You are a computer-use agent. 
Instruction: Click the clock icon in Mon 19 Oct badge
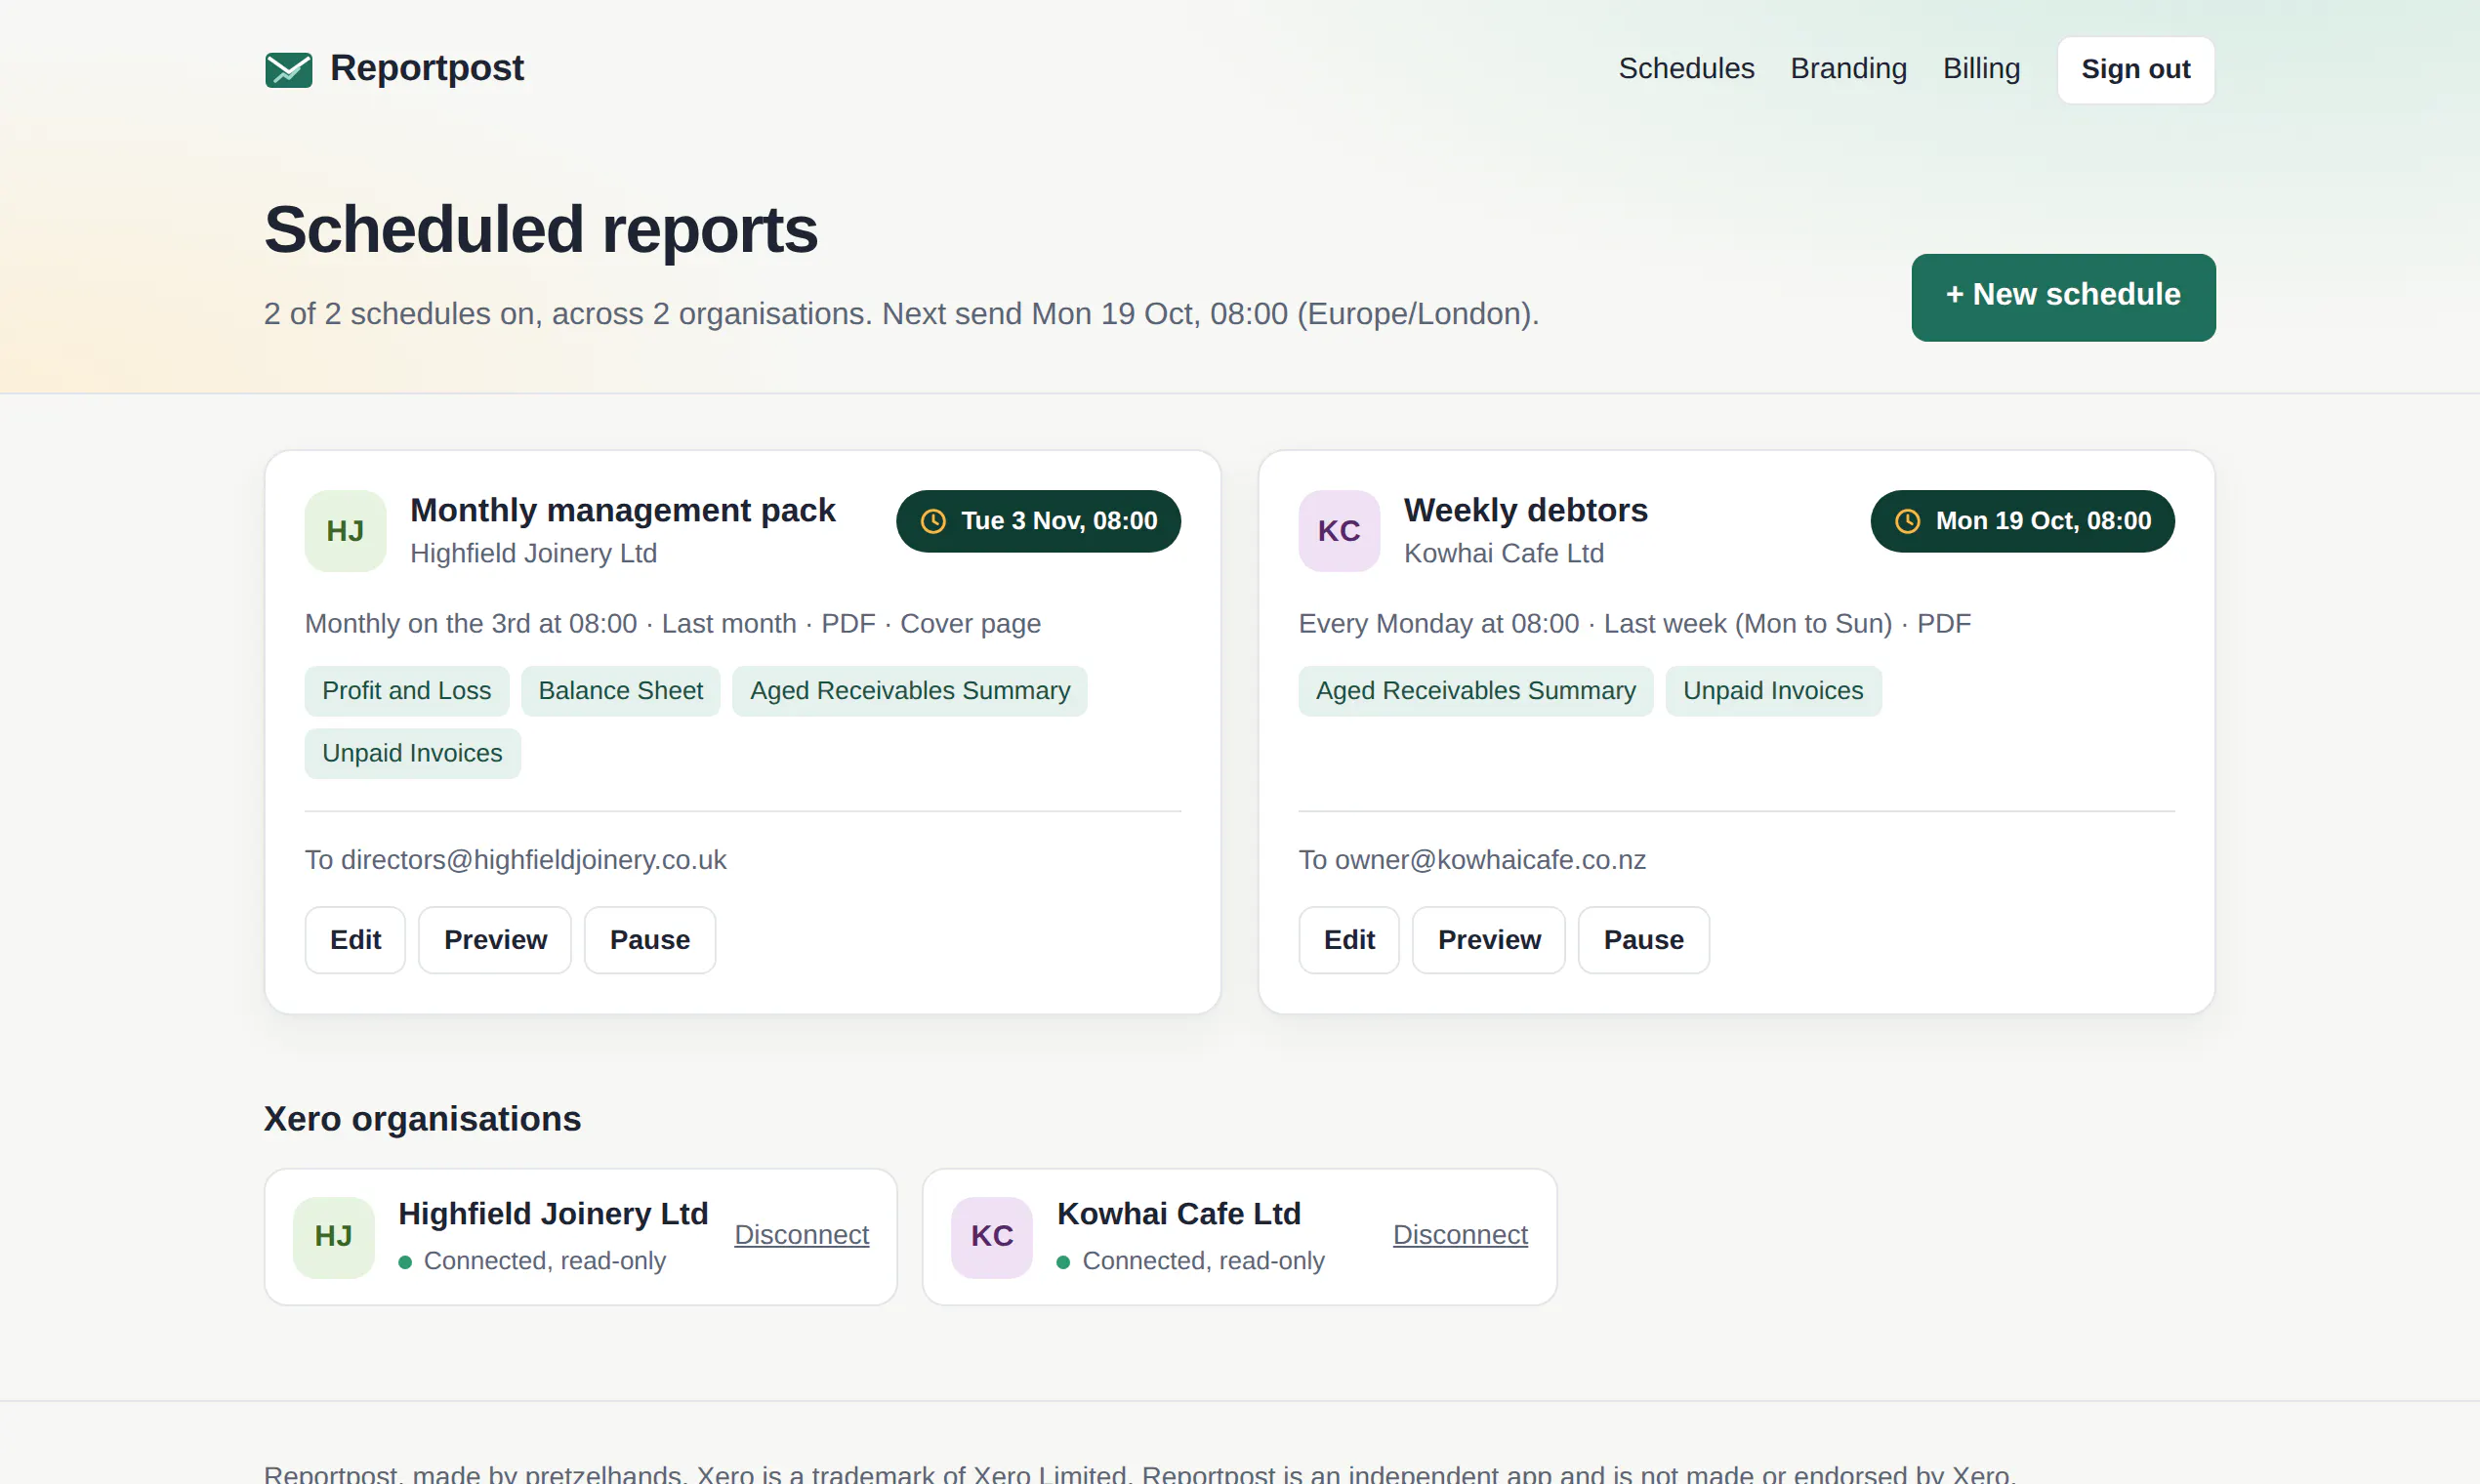tap(1907, 521)
